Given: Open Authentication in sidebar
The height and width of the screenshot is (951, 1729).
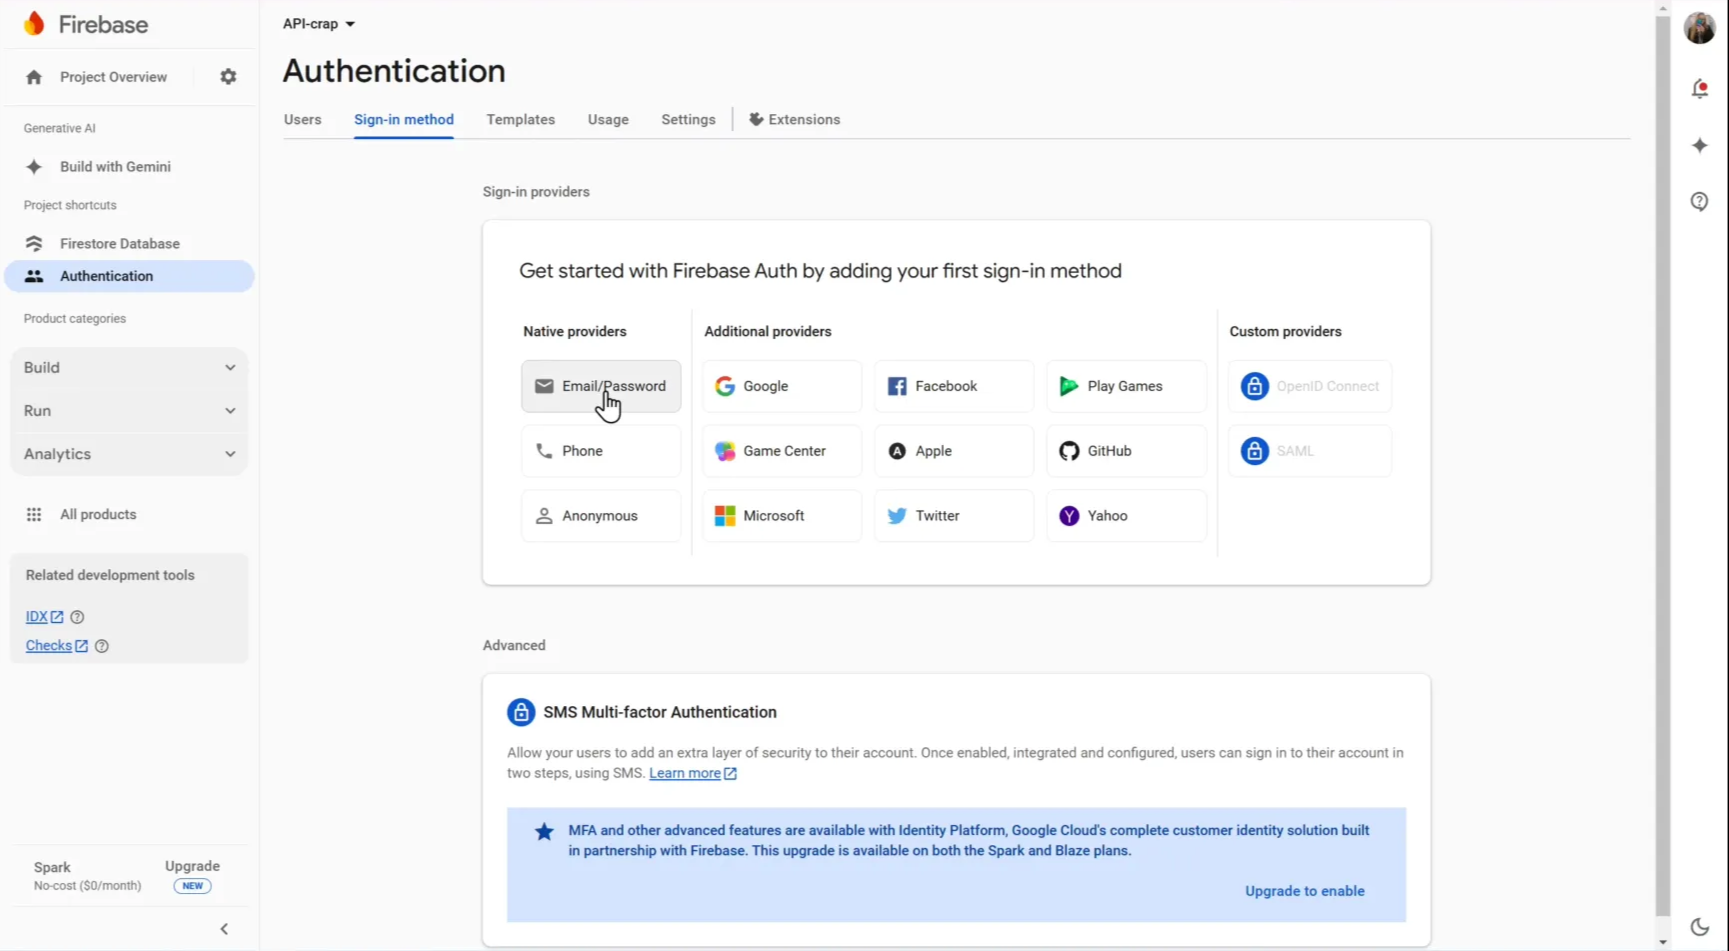Looking at the screenshot, I should pos(129,276).
